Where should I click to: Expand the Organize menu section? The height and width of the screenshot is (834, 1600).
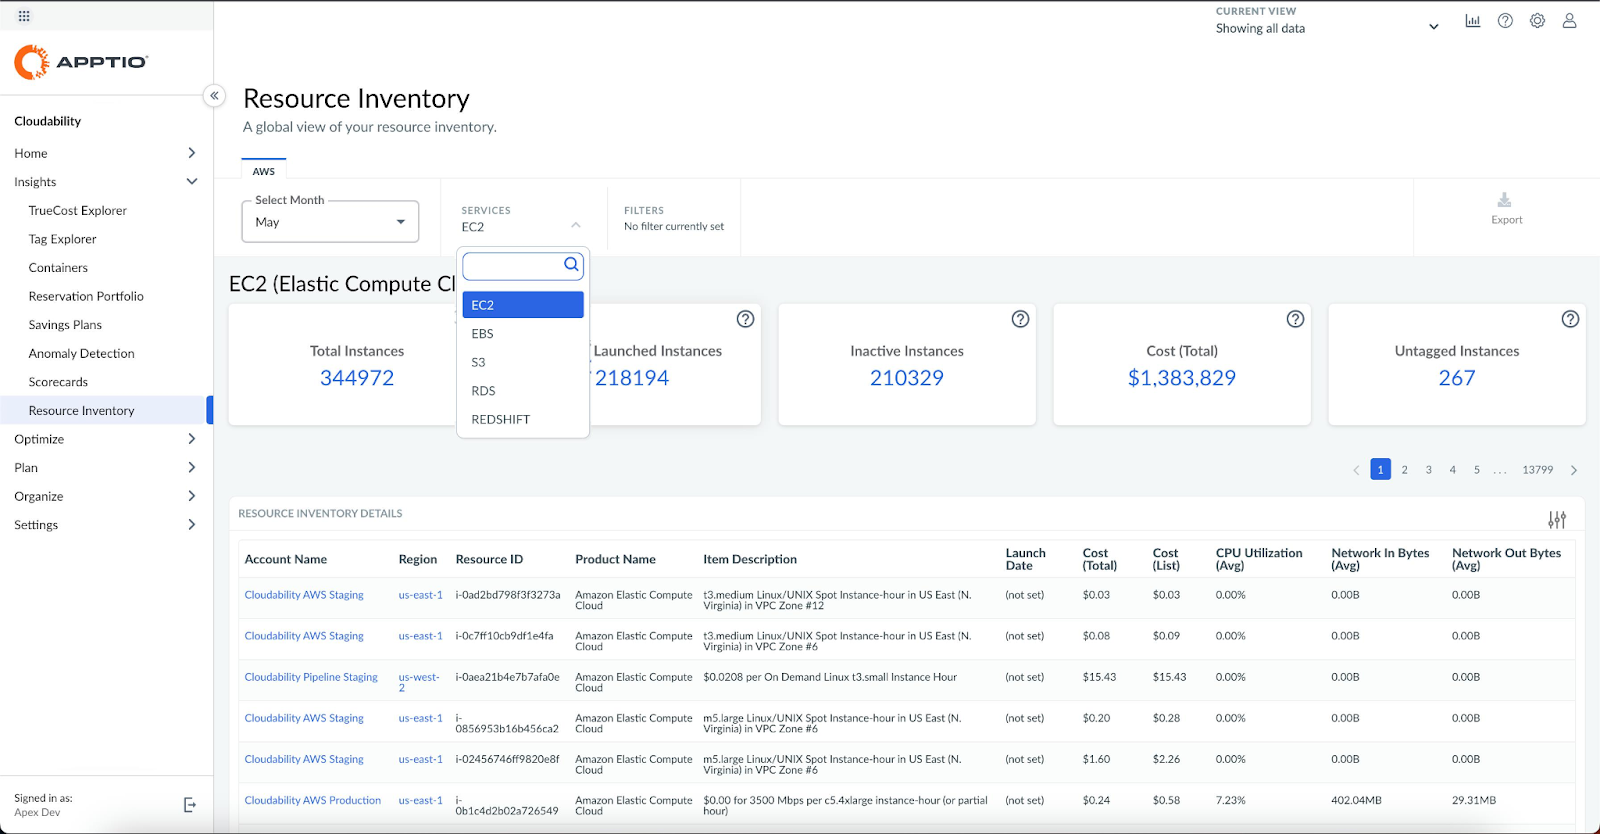[192, 496]
